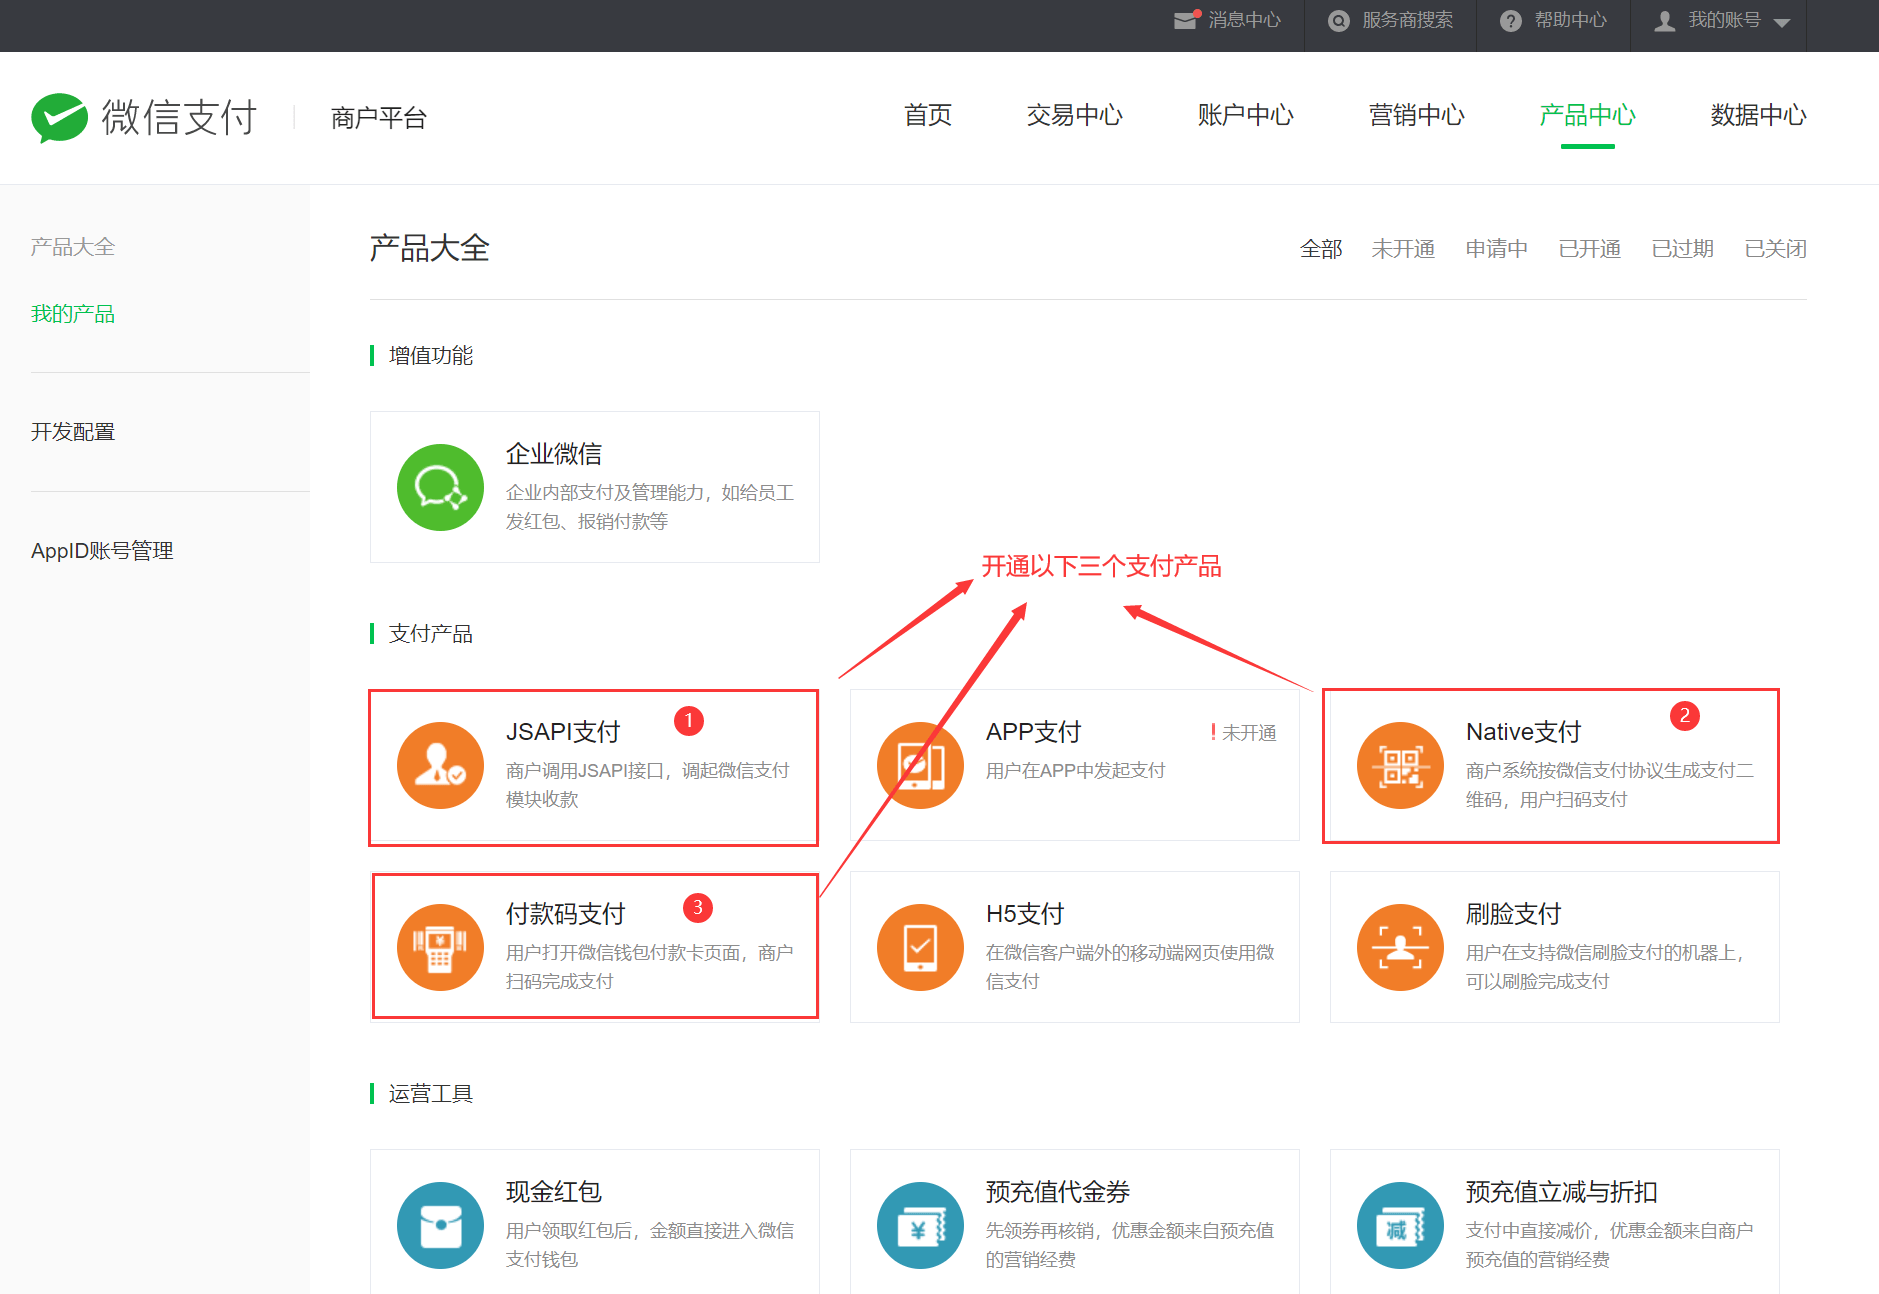
Task: Filter products by 已开通 status
Action: point(1589,249)
